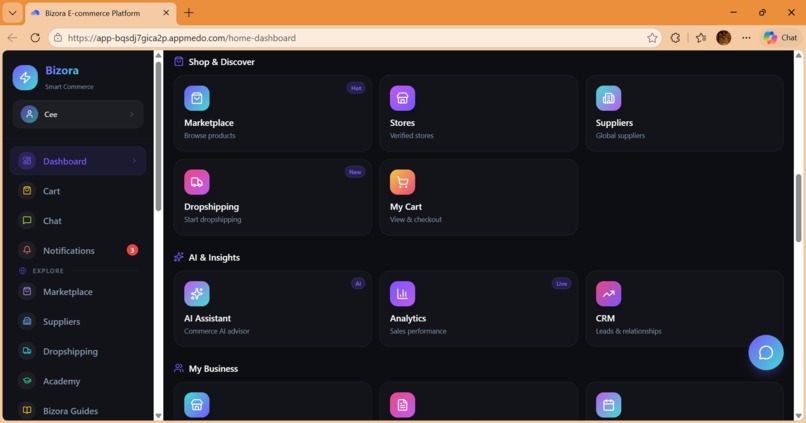806x423 pixels.
Task: Click the Bizora lightning bolt logo
Action: pyautogui.click(x=25, y=78)
